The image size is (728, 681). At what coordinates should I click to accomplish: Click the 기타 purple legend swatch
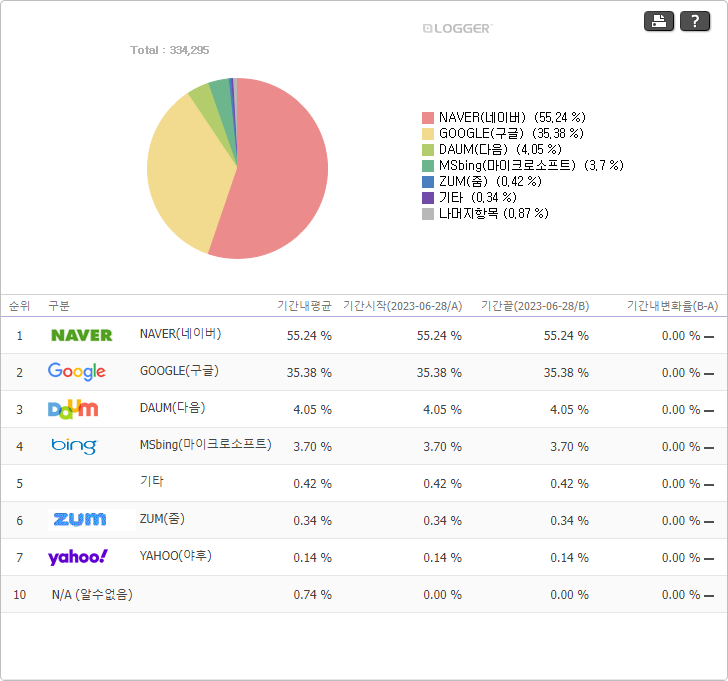428,198
